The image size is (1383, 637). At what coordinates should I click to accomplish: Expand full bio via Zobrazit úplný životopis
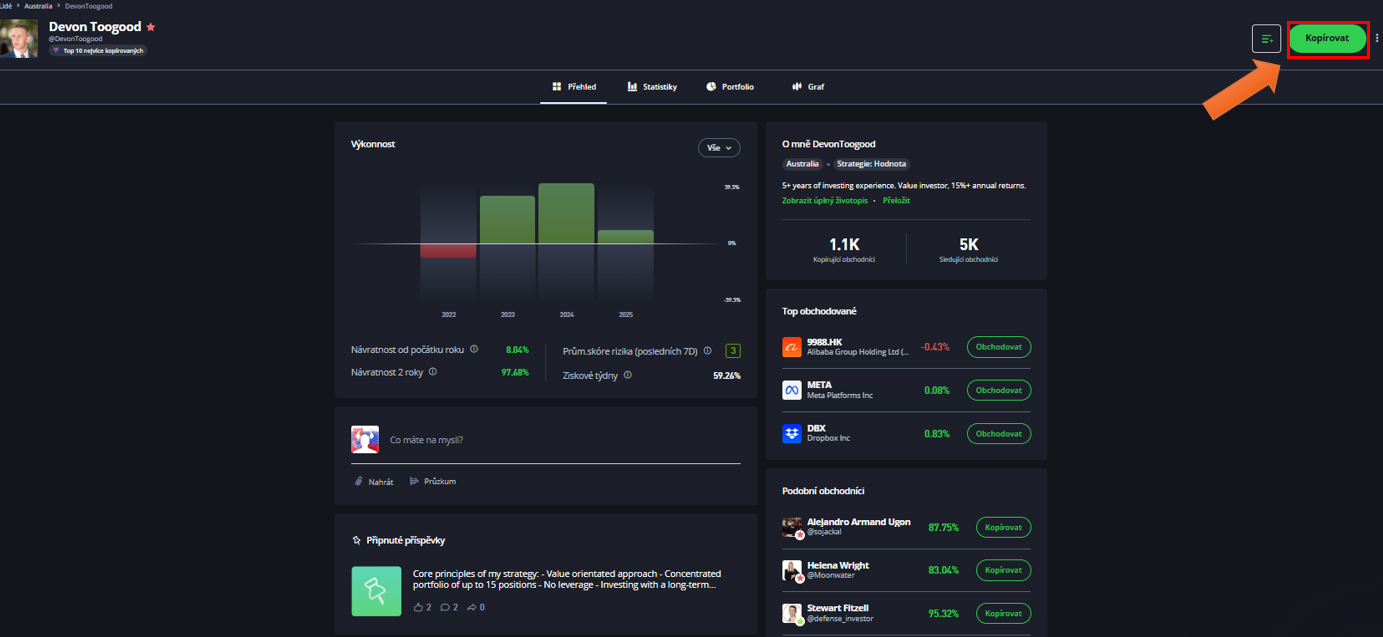pyautogui.click(x=825, y=201)
